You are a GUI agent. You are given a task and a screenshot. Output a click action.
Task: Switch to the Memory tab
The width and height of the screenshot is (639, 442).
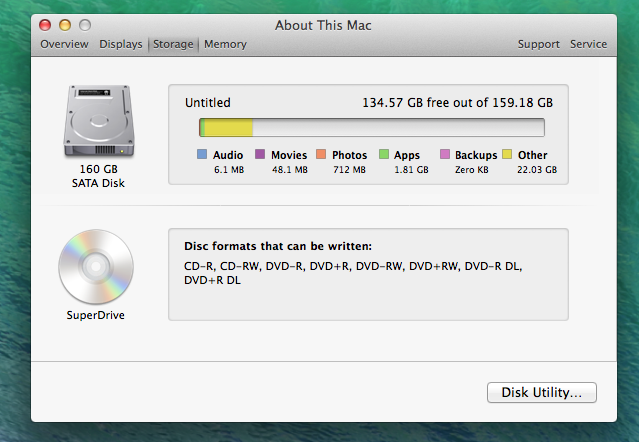point(225,44)
